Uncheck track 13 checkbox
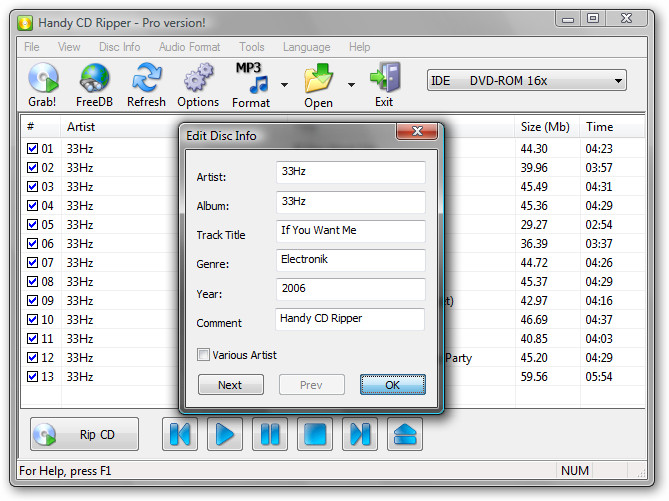This screenshot has width=669, height=501. [32, 376]
